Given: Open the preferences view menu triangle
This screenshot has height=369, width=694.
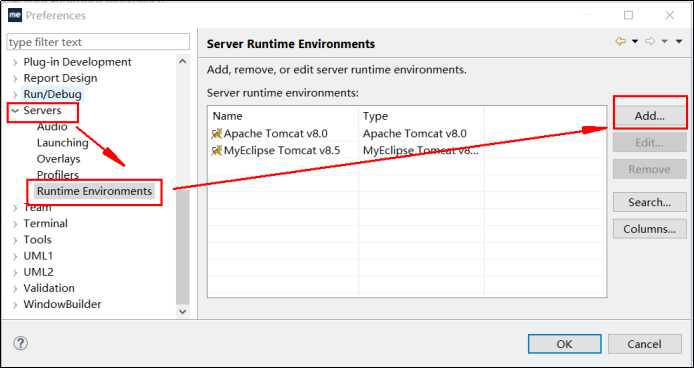Looking at the screenshot, I should coord(679,42).
